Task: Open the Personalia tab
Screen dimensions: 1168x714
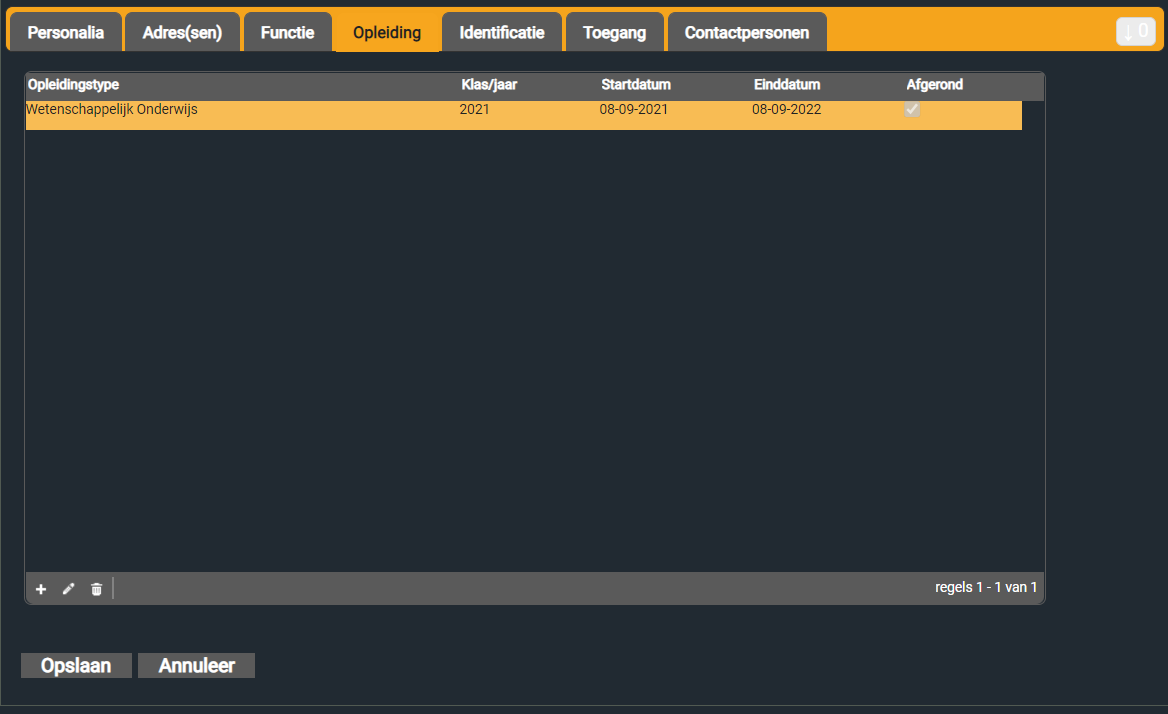Action: coord(66,32)
